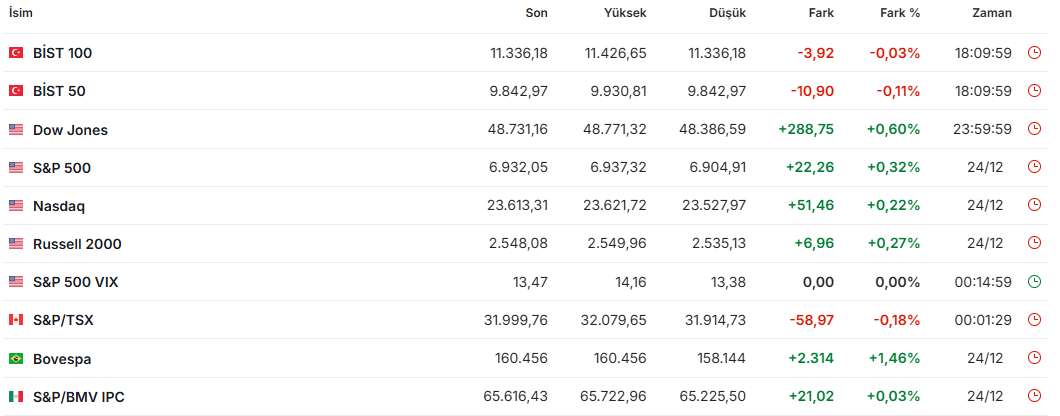The height and width of the screenshot is (416, 1060).
Task: Click the green clock icon for S&P 500 VIX
Action: (x=1034, y=282)
